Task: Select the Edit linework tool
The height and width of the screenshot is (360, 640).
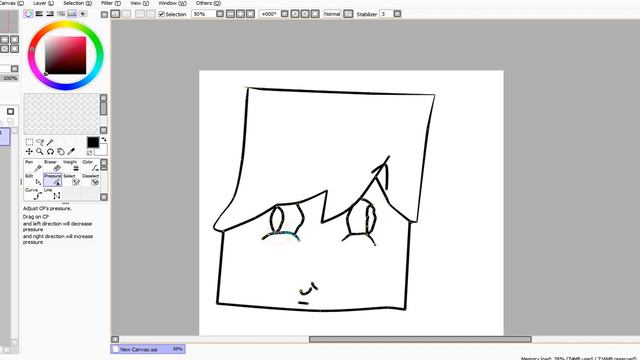Action: pyautogui.click(x=34, y=180)
